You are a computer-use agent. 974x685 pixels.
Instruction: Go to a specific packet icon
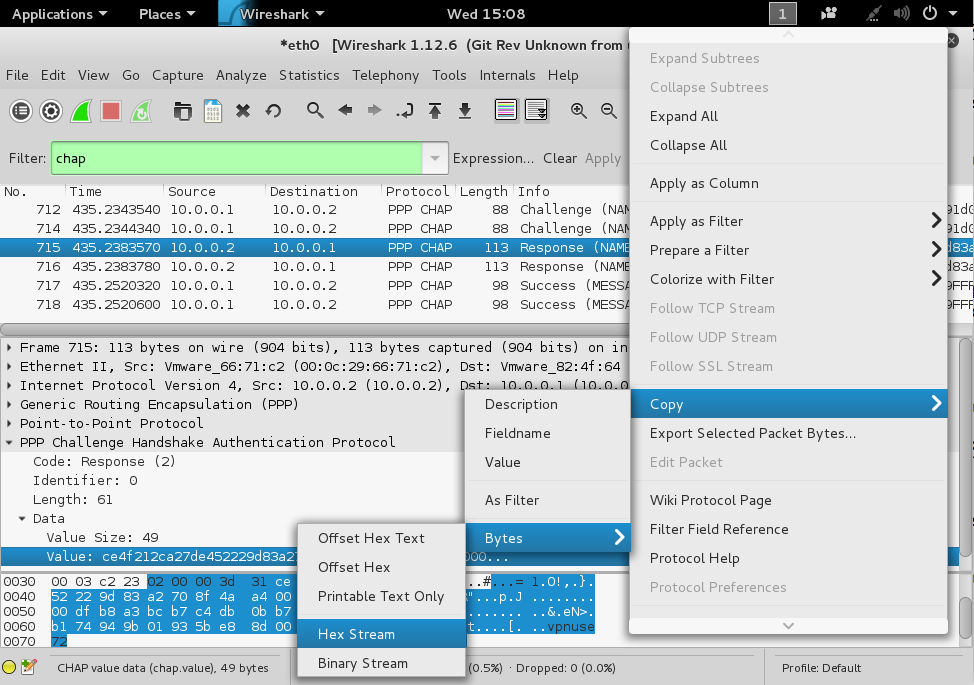click(x=405, y=111)
